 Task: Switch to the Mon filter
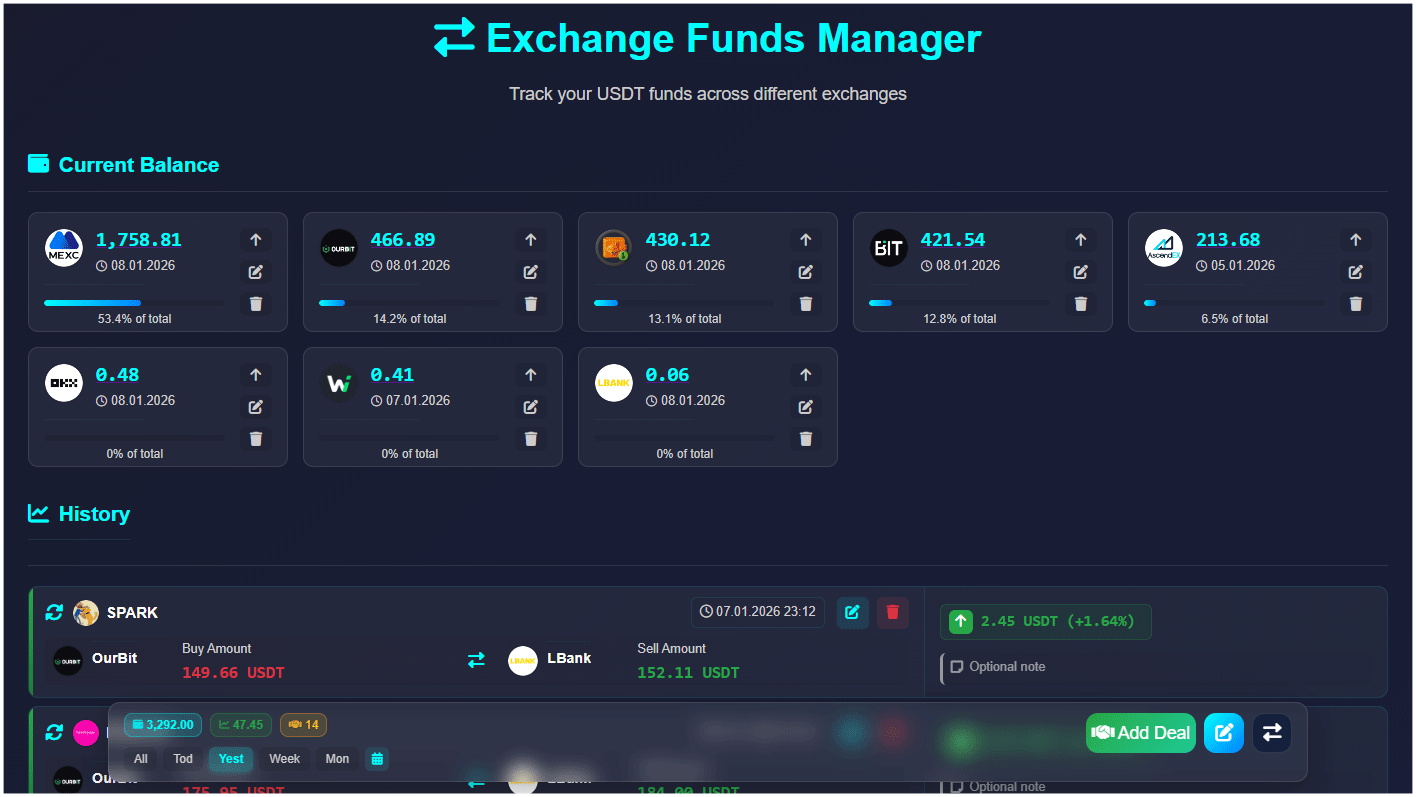[x=337, y=759]
